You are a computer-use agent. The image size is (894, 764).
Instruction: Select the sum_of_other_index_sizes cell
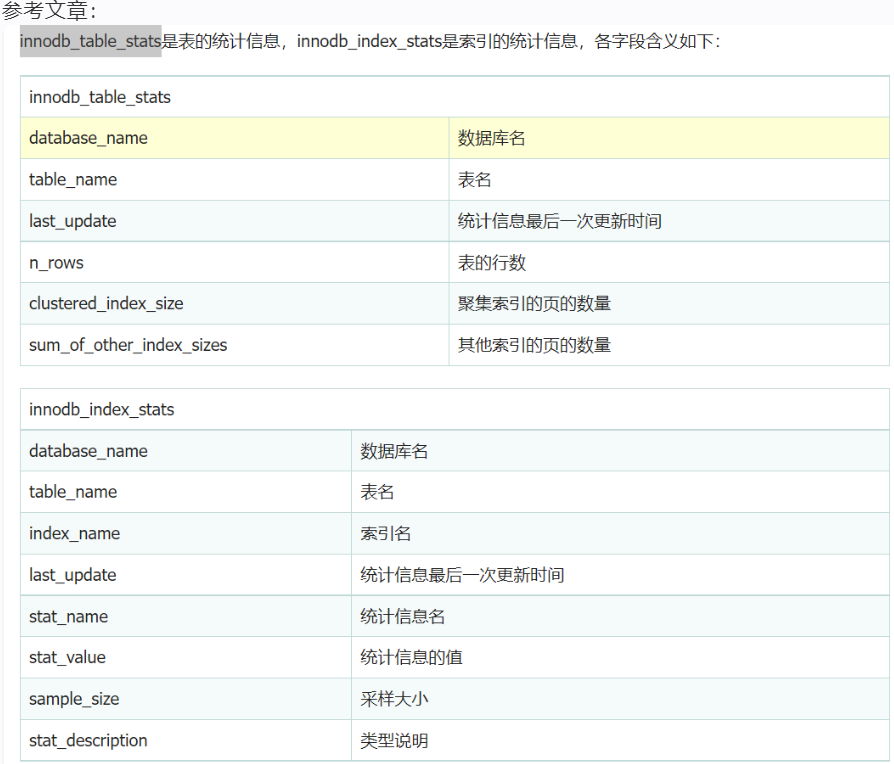click(128, 345)
